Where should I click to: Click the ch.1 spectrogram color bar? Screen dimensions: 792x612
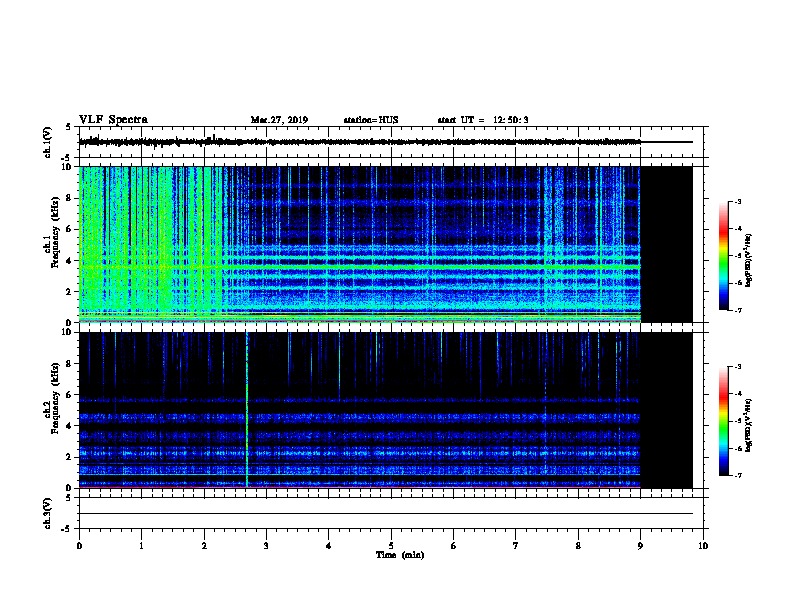coord(724,256)
